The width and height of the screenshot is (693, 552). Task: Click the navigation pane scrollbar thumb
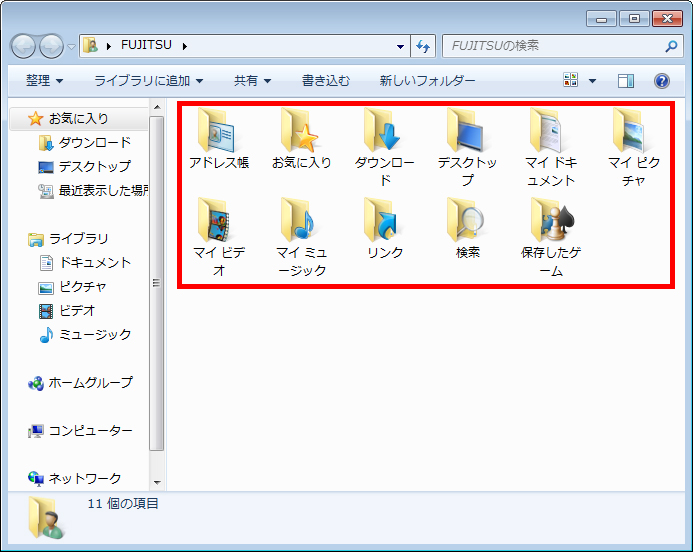pyautogui.click(x=156, y=283)
